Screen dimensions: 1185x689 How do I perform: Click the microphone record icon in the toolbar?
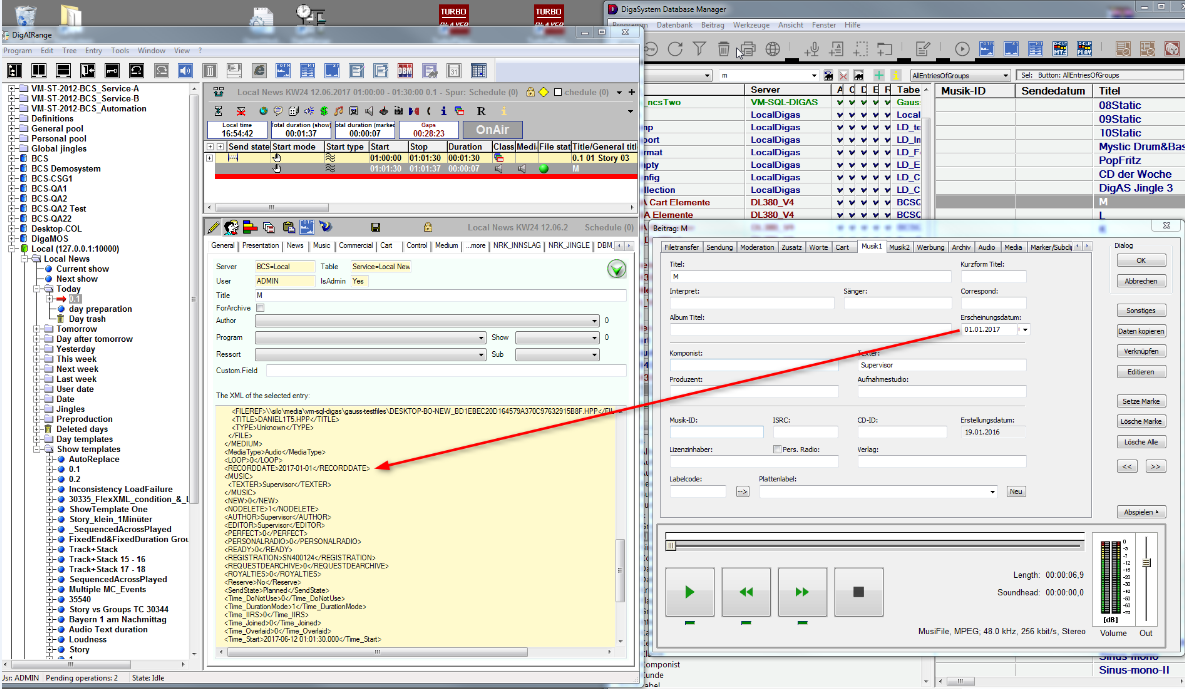[814, 49]
